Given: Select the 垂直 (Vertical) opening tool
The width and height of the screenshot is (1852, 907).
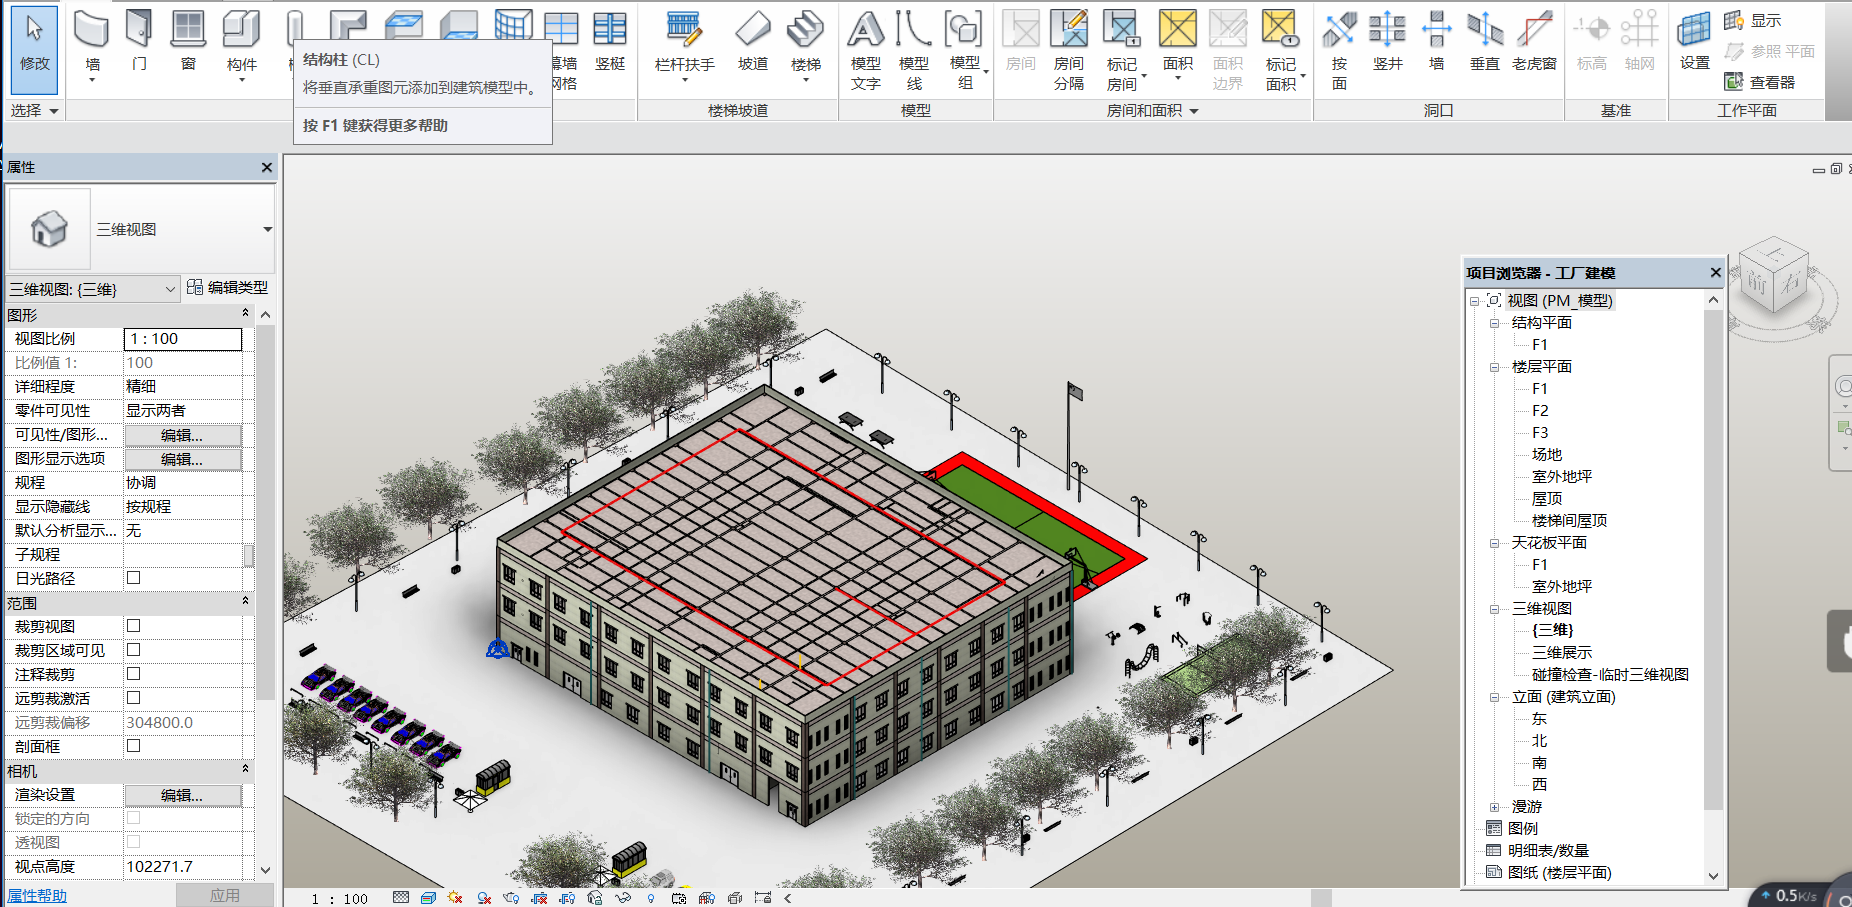Looking at the screenshot, I should coord(1485,43).
